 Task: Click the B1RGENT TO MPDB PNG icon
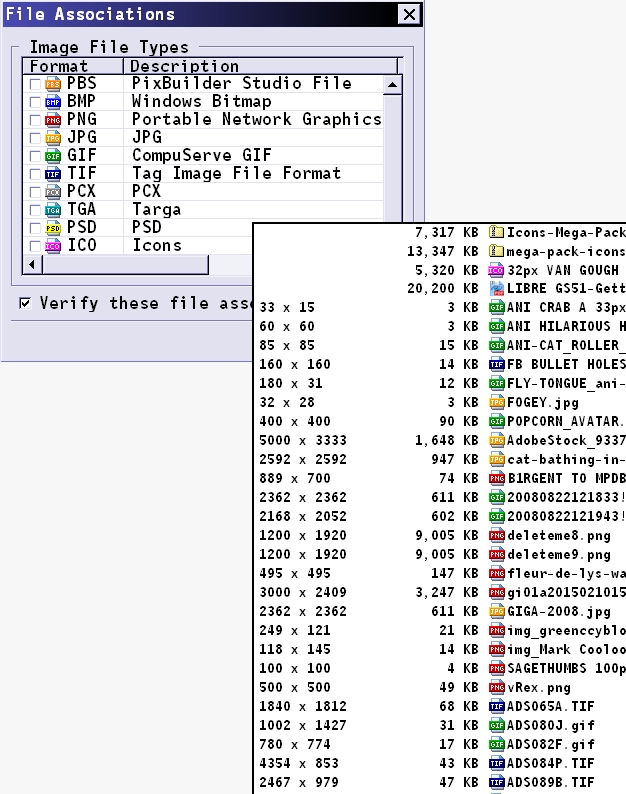coord(496,479)
